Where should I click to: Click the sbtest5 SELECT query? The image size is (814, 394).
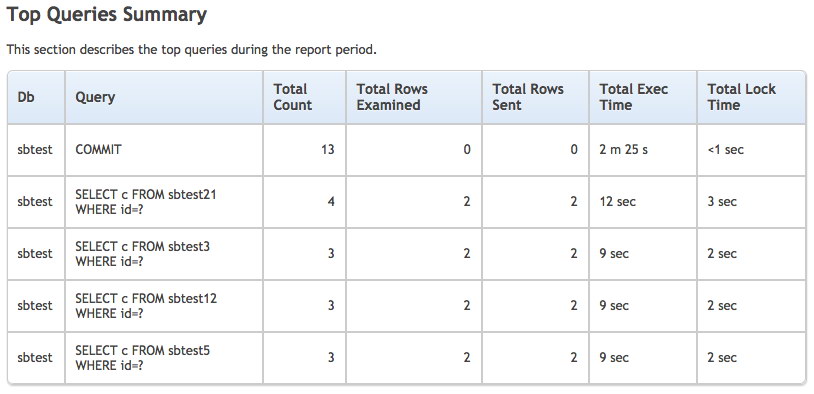coord(143,357)
